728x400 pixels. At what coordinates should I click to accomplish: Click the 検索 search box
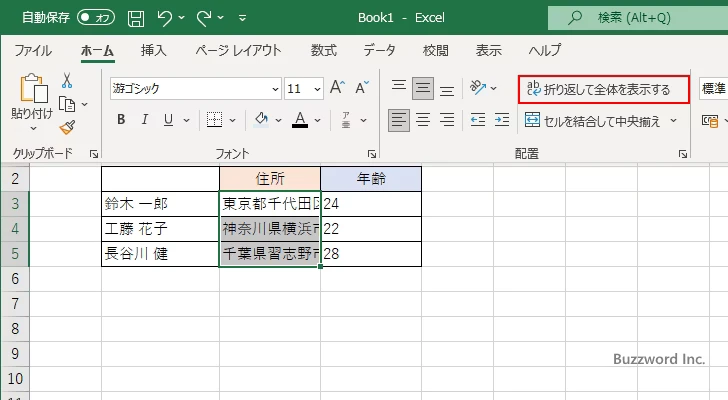638,18
